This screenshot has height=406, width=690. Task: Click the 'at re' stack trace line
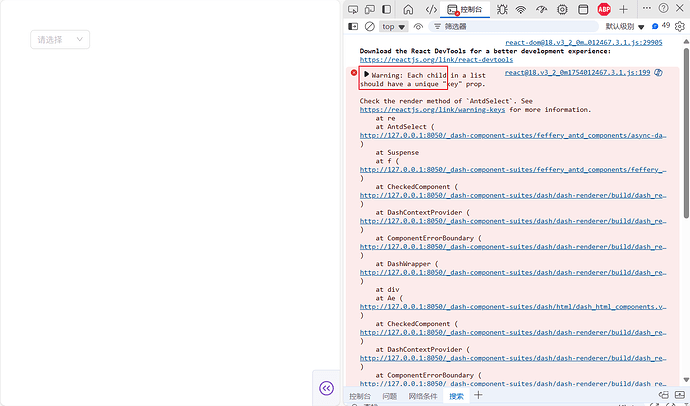click(x=385, y=118)
